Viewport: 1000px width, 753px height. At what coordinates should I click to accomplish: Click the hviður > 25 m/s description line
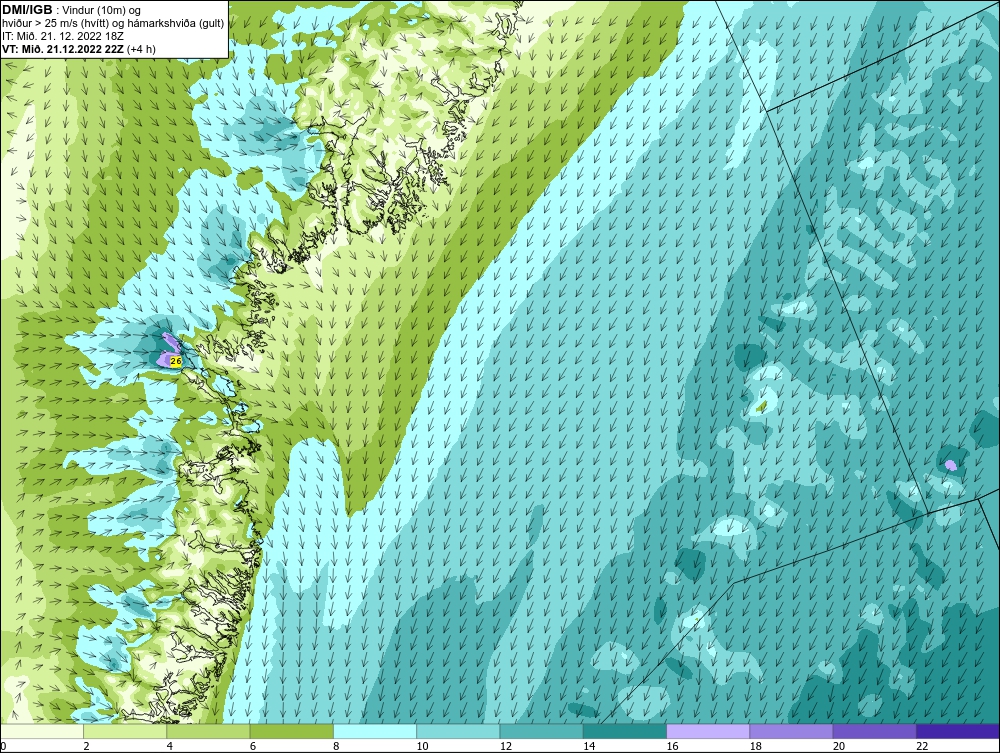point(113,24)
